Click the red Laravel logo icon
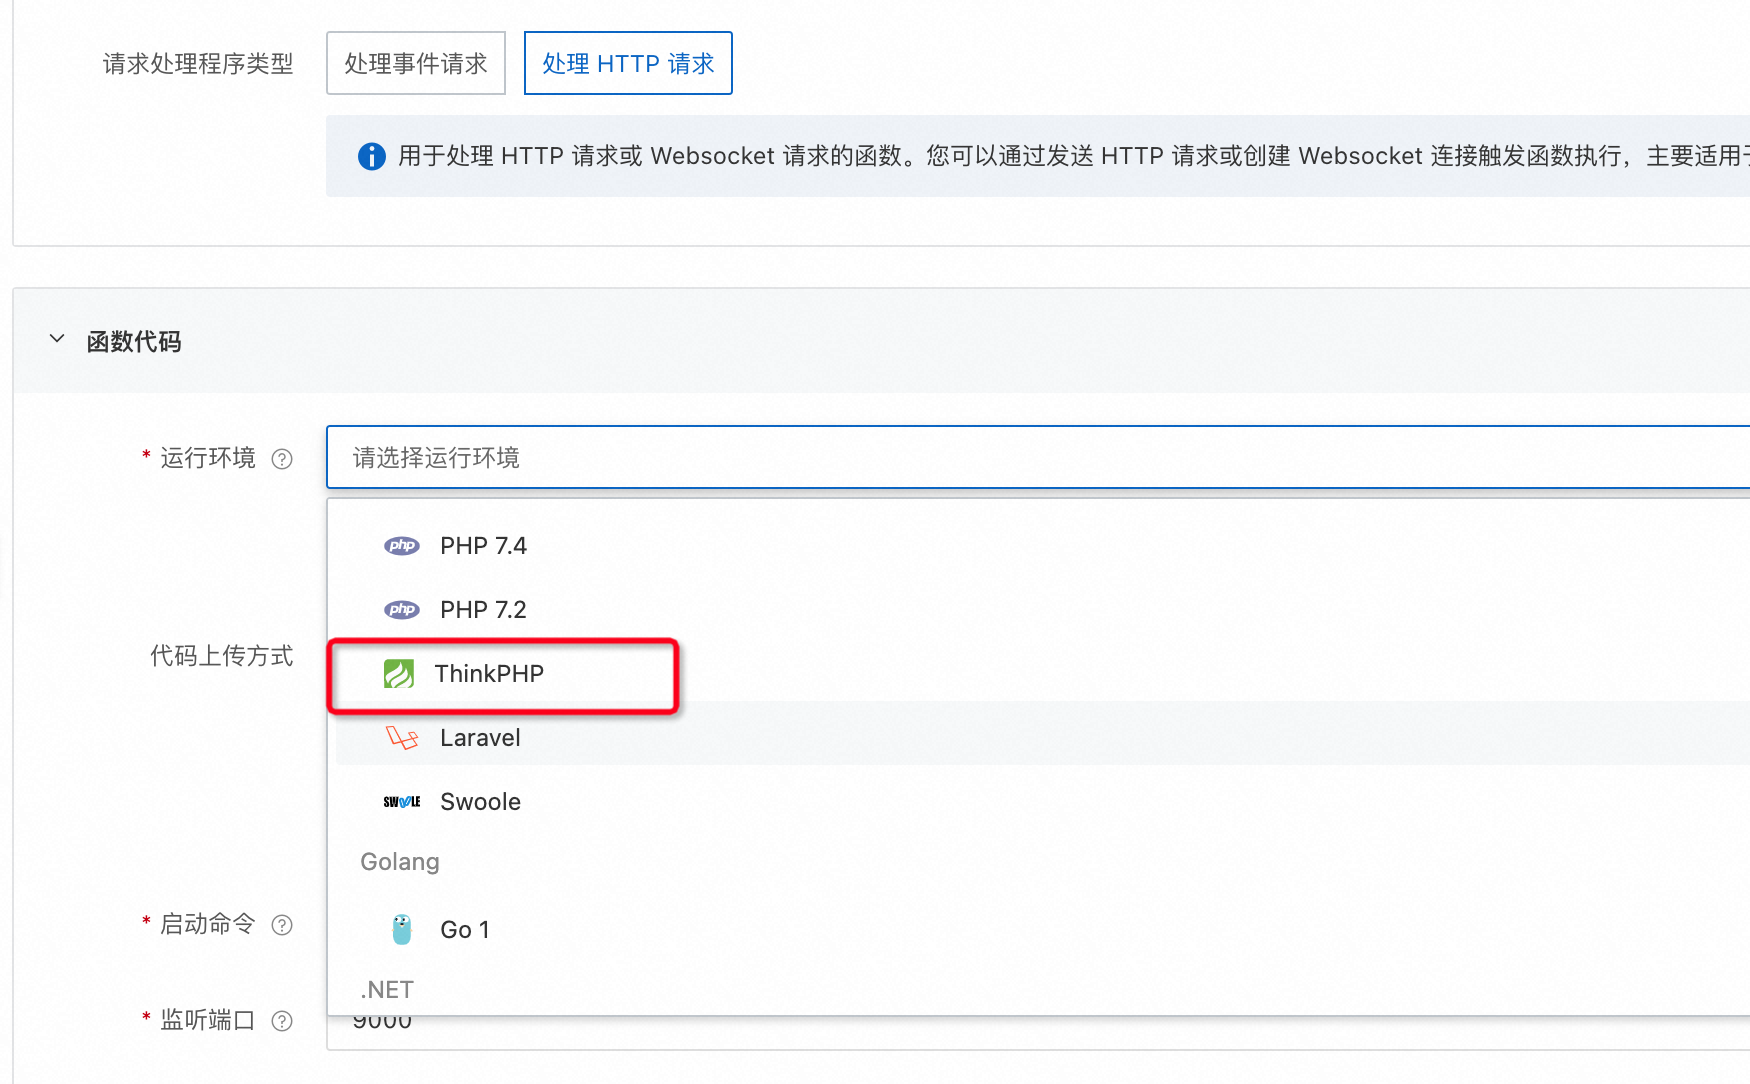This screenshot has height=1084, width=1750. coord(402,738)
